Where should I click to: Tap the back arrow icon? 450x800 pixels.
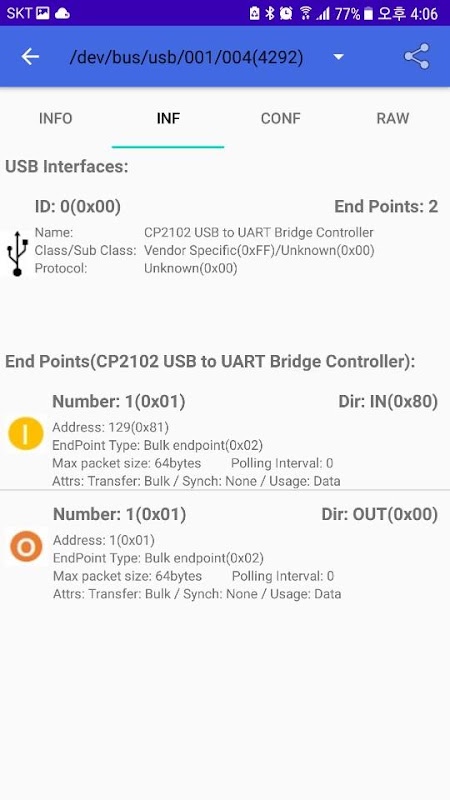click(x=30, y=57)
